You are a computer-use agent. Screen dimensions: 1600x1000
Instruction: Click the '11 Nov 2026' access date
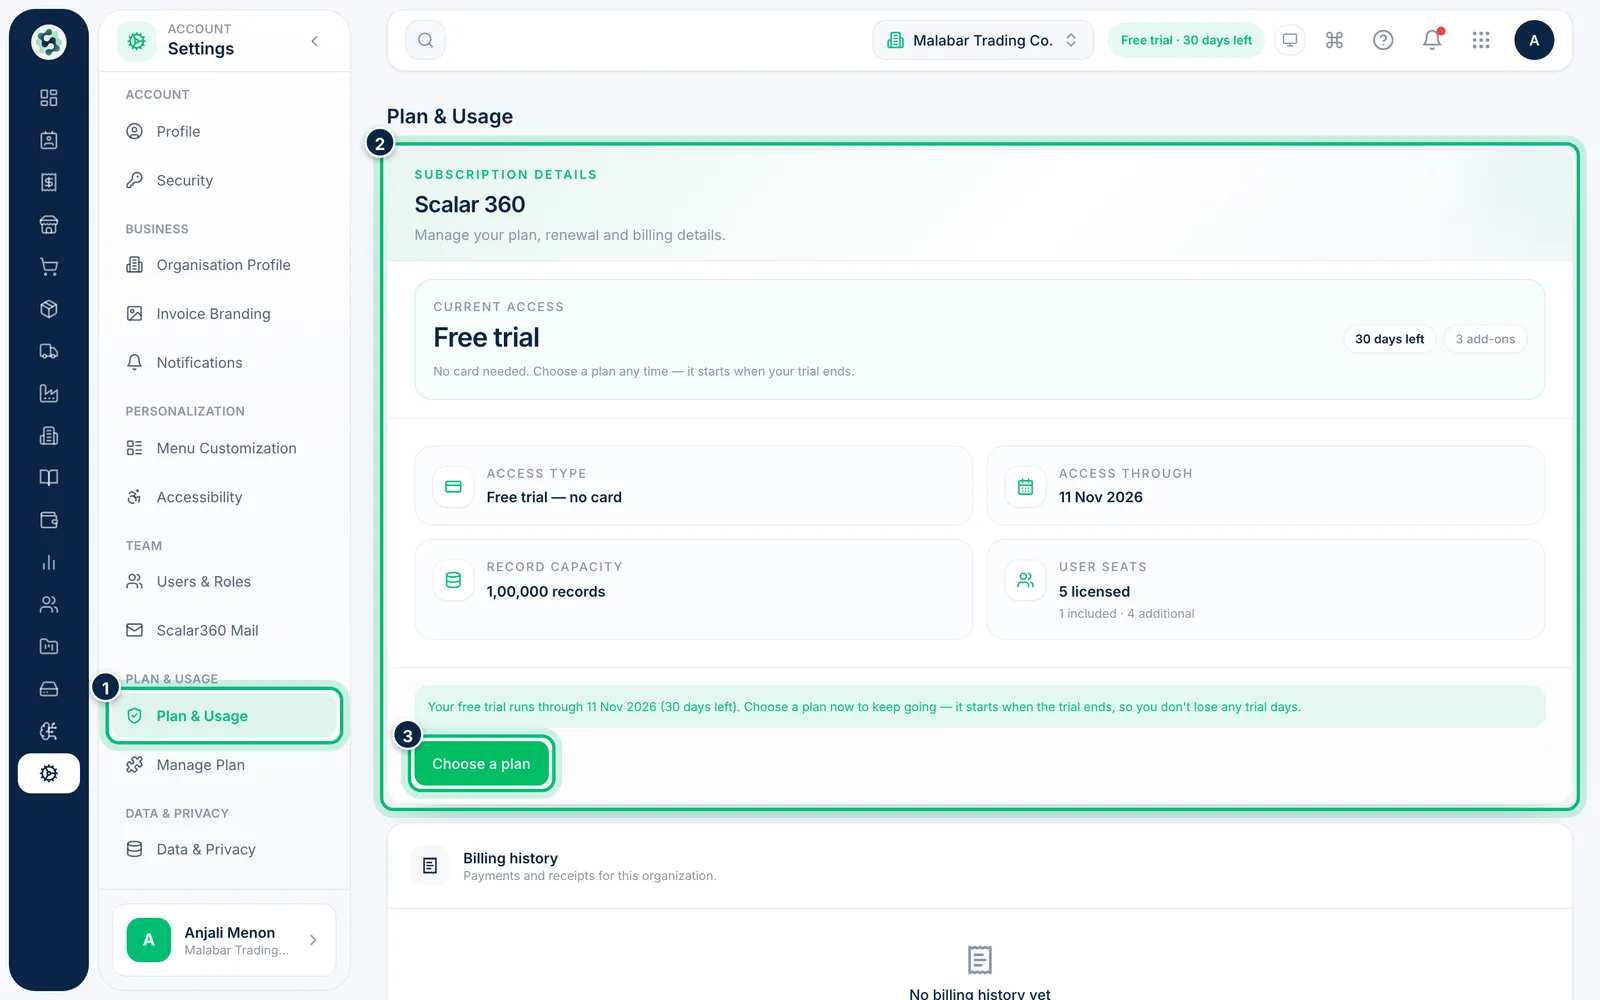tap(1100, 497)
